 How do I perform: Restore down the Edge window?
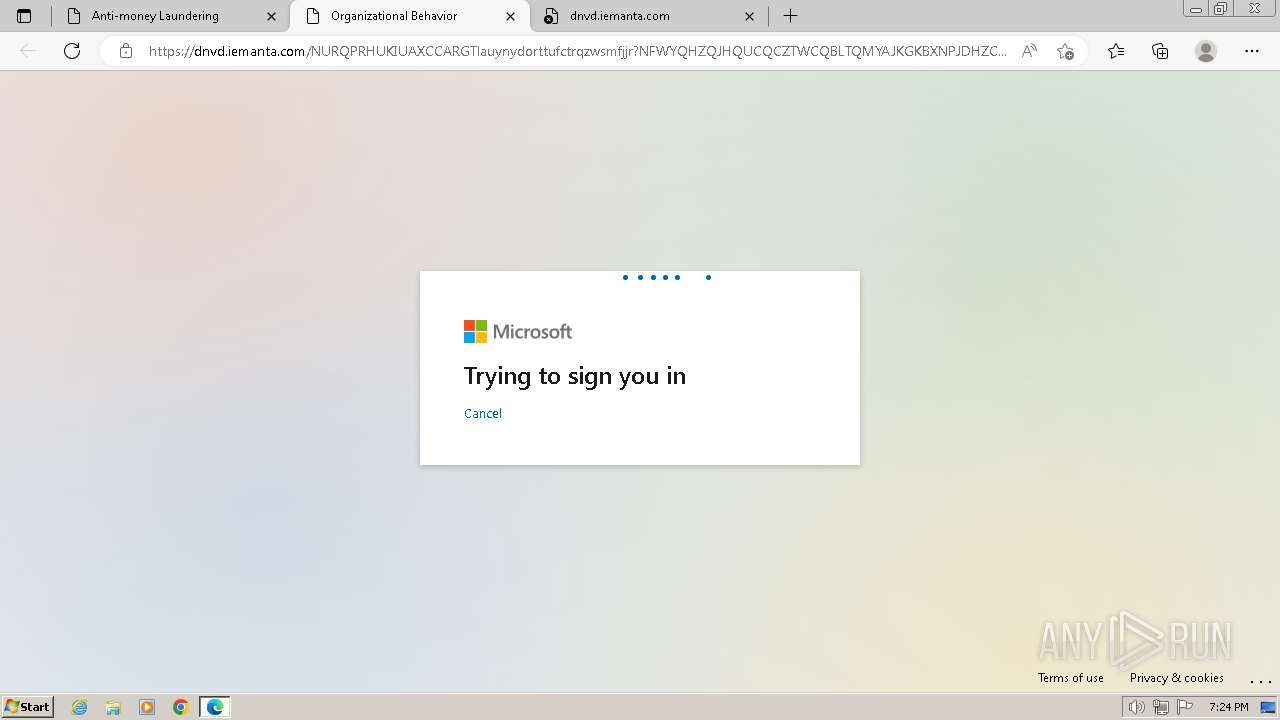pyautogui.click(x=1221, y=9)
